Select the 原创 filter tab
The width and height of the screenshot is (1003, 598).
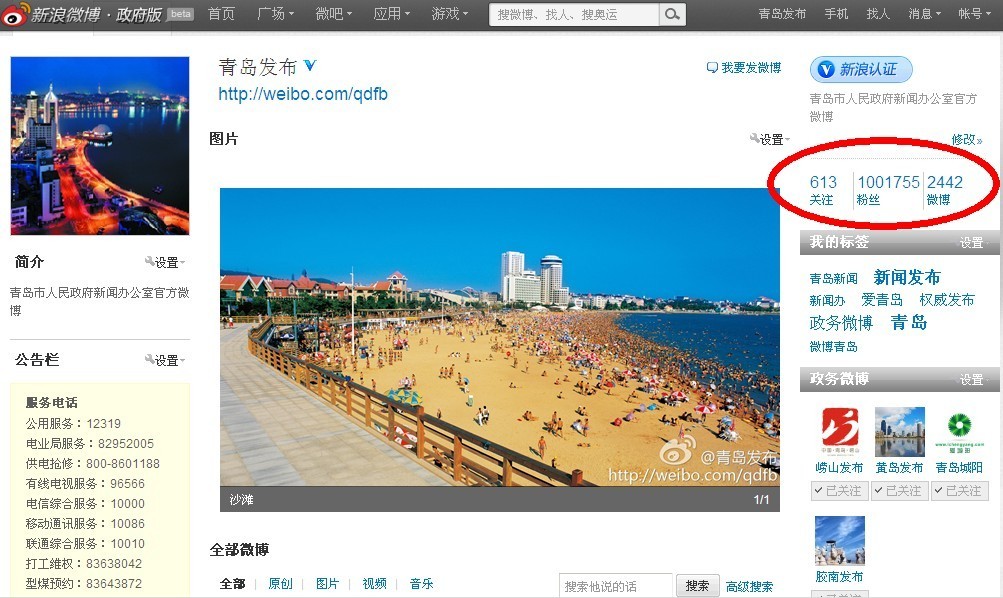(280, 583)
